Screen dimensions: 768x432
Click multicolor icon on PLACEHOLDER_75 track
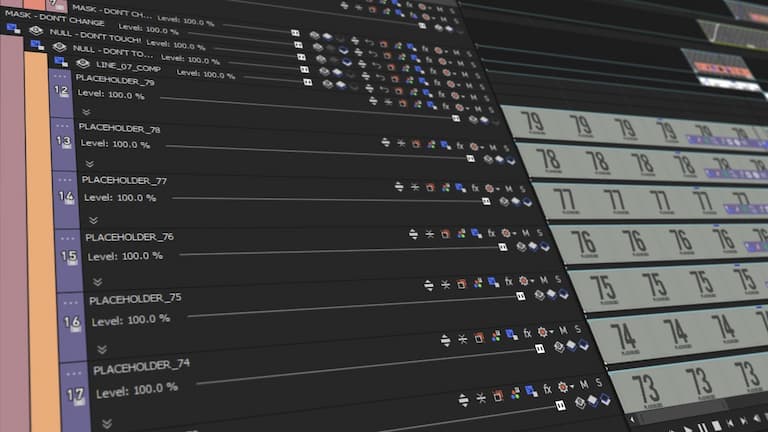[x=478, y=283]
